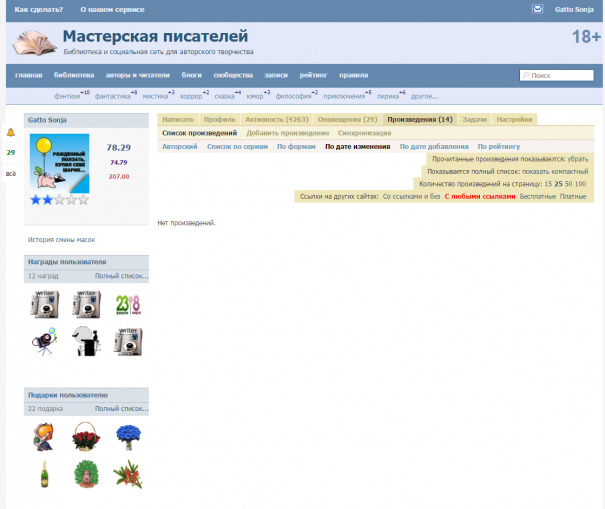Screen dimensions: 605x509
Task: Click the 'Добавить произведение' link
Action: (x=287, y=133)
